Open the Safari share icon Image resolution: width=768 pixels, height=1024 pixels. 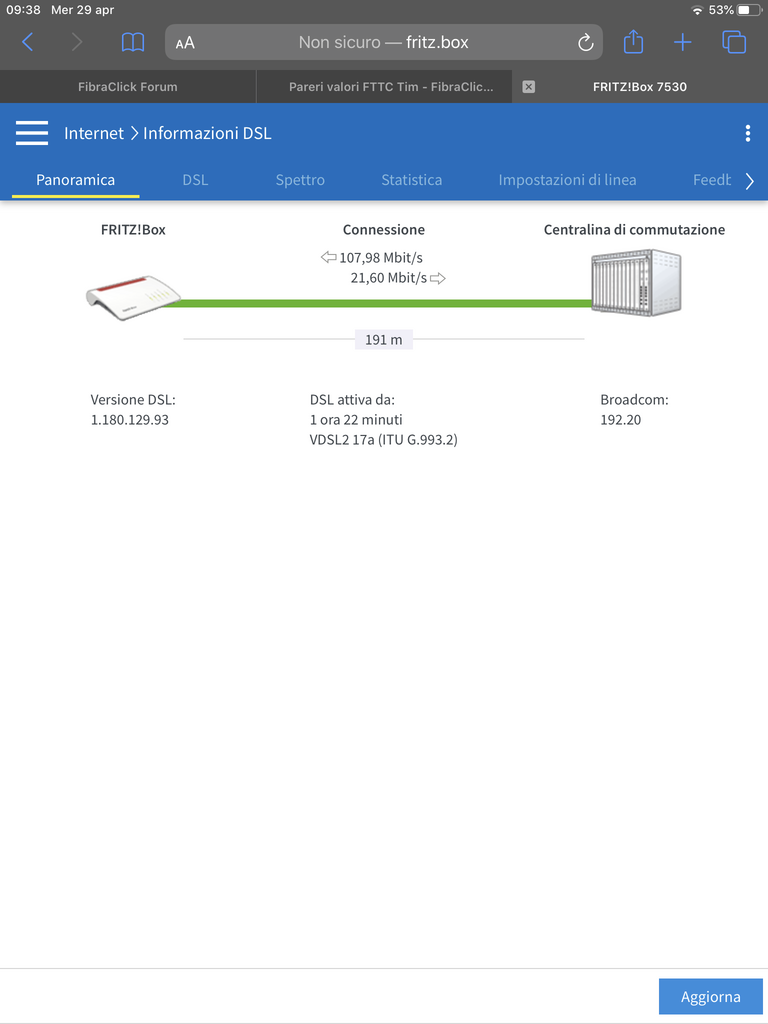633,42
